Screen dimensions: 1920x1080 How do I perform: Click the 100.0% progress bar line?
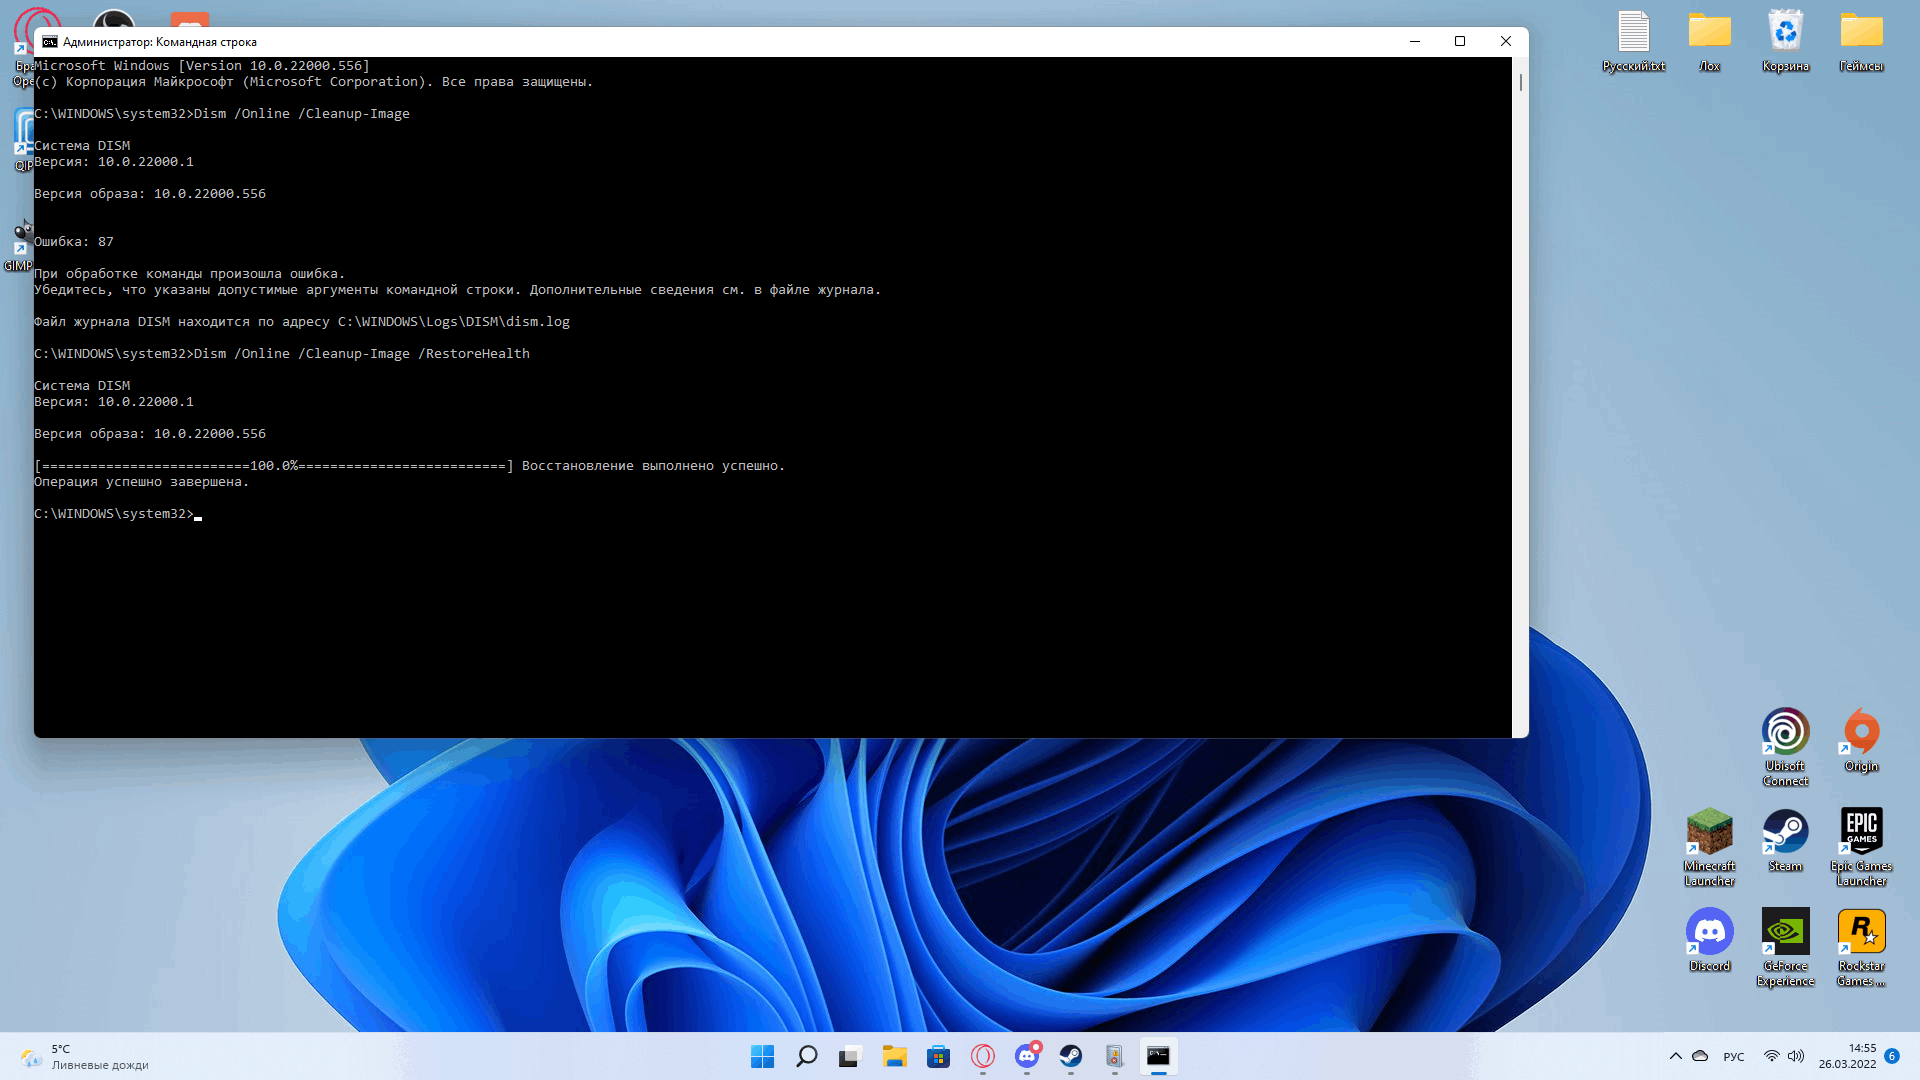click(x=410, y=466)
